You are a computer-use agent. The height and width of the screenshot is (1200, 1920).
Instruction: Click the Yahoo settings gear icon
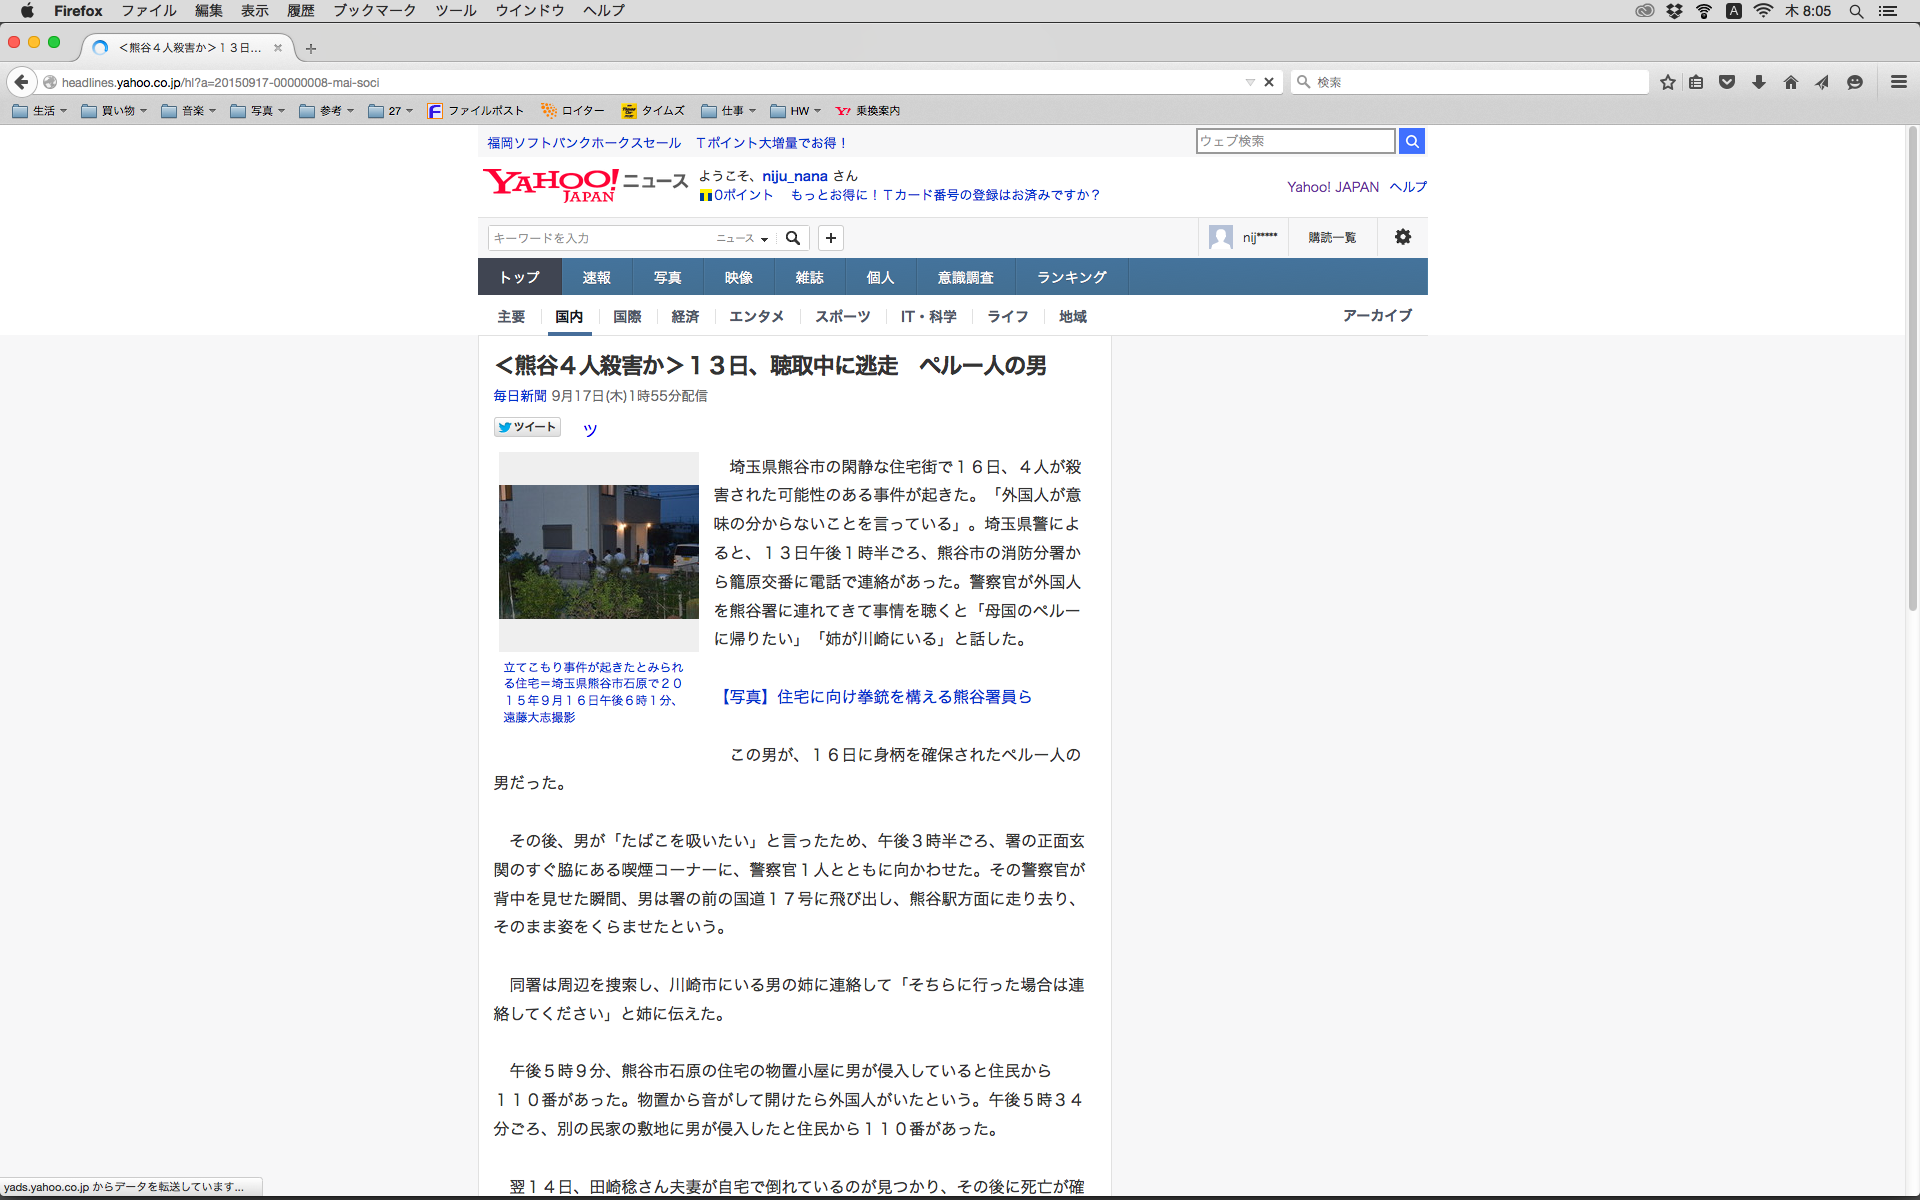pyautogui.click(x=1403, y=237)
